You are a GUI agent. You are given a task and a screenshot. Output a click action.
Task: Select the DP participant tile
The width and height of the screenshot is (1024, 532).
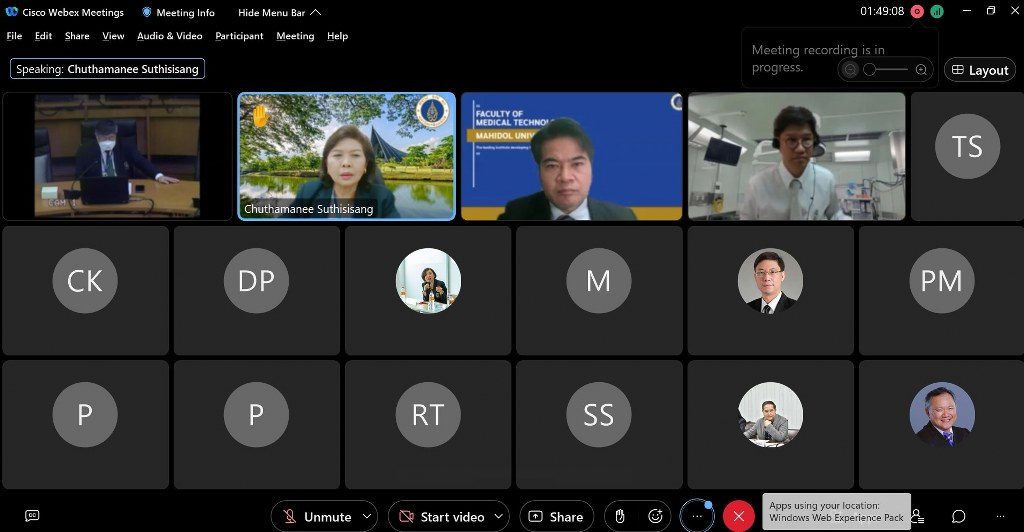257,290
